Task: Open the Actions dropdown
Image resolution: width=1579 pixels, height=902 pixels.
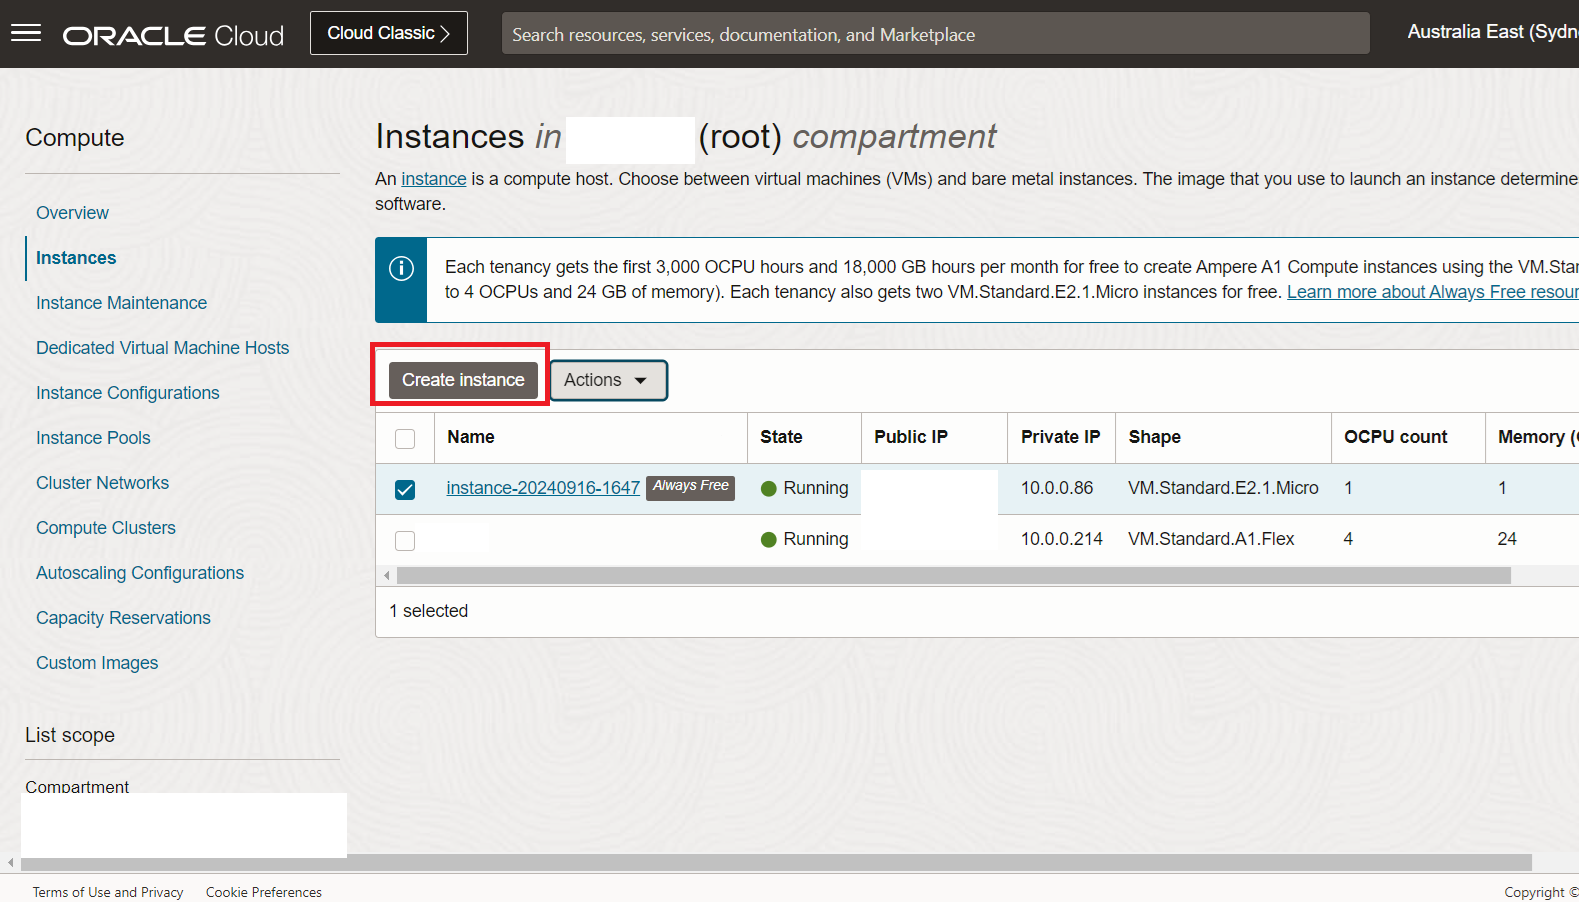Action: tap(607, 380)
